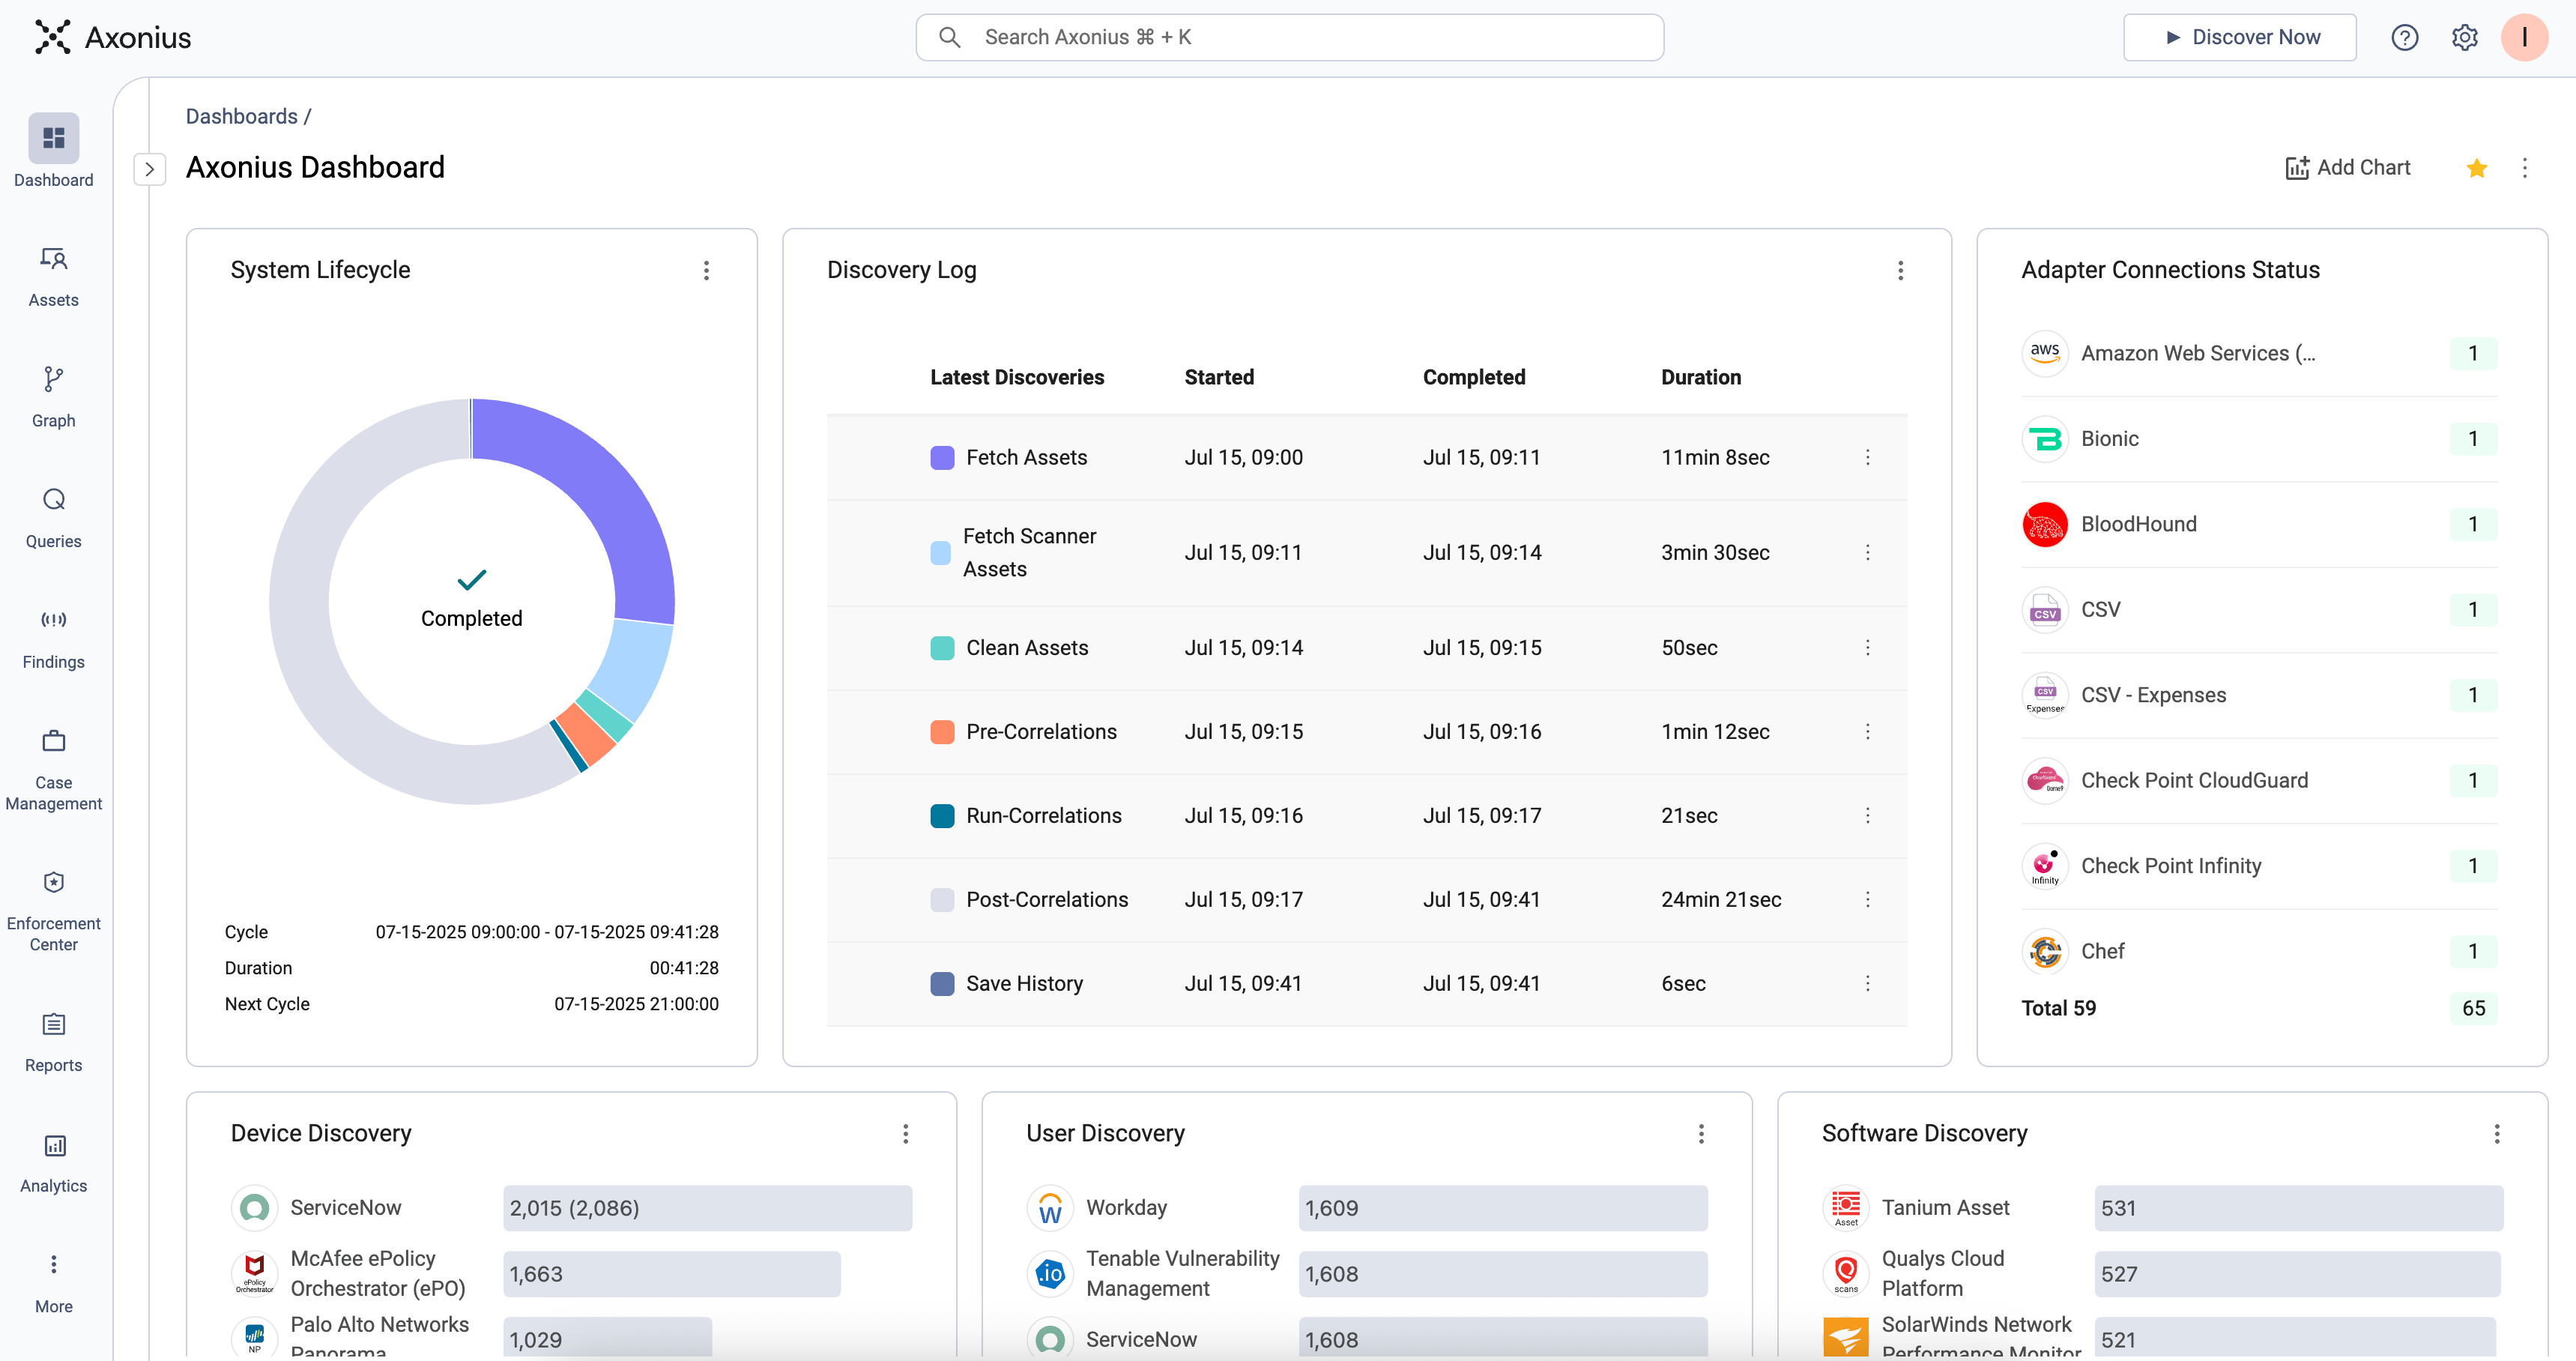2576x1361 pixels.
Task: Click the Total 59 adapters label
Action: [2058, 1008]
